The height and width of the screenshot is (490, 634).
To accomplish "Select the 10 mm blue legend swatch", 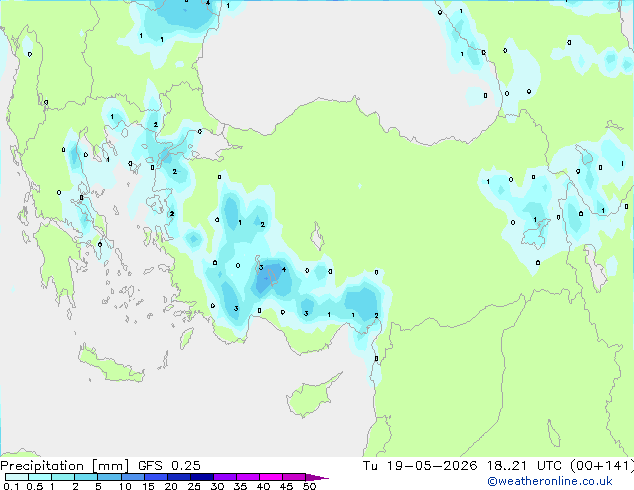I will [133, 477].
